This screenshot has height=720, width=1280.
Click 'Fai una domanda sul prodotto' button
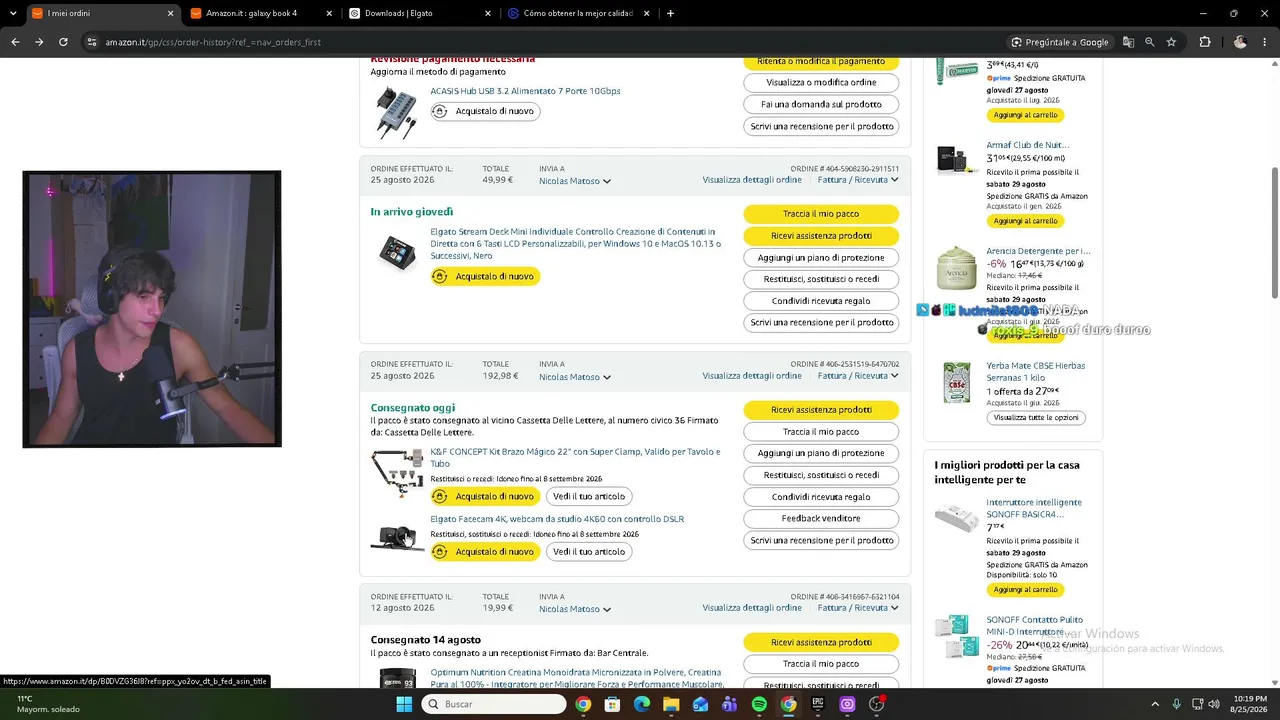click(x=821, y=104)
